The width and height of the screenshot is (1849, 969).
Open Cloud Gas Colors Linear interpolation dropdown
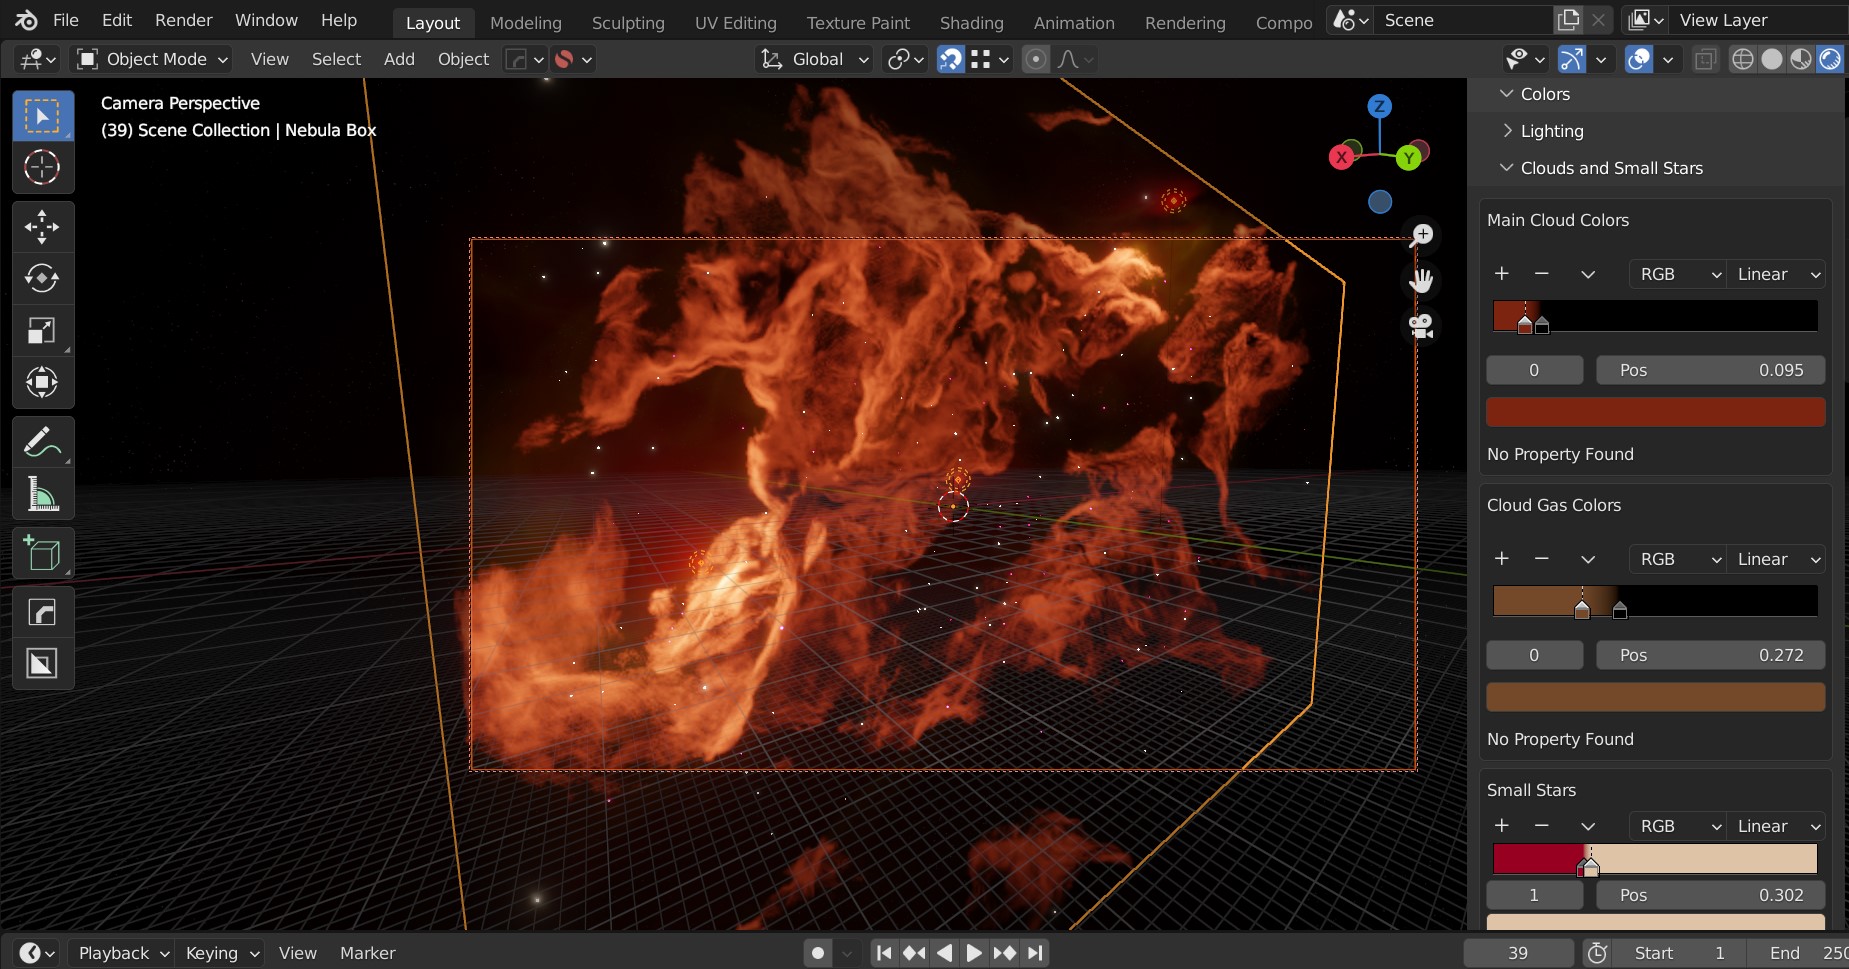(1776, 559)
